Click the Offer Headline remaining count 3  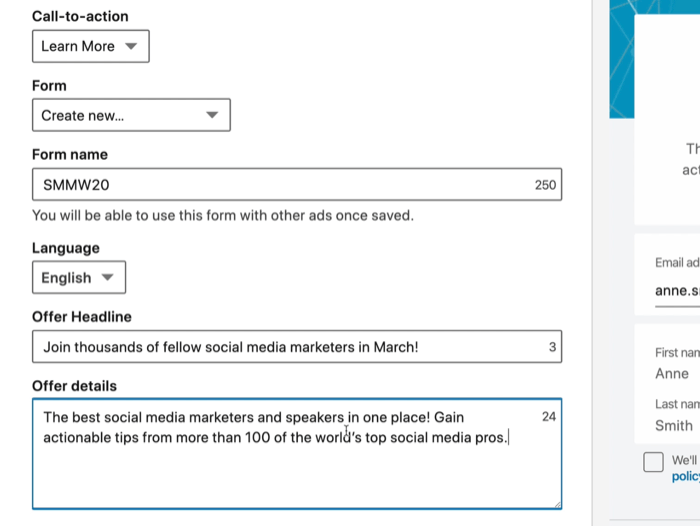(x=552, y=348)
